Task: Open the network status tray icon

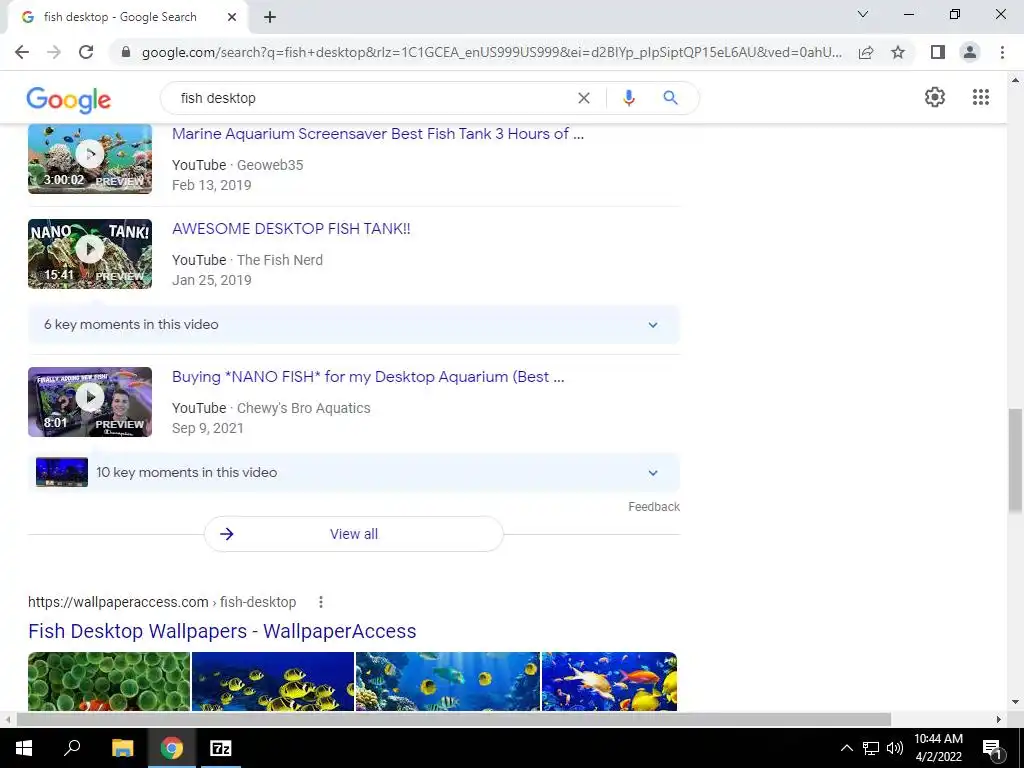Action: [x=871, y=748]
